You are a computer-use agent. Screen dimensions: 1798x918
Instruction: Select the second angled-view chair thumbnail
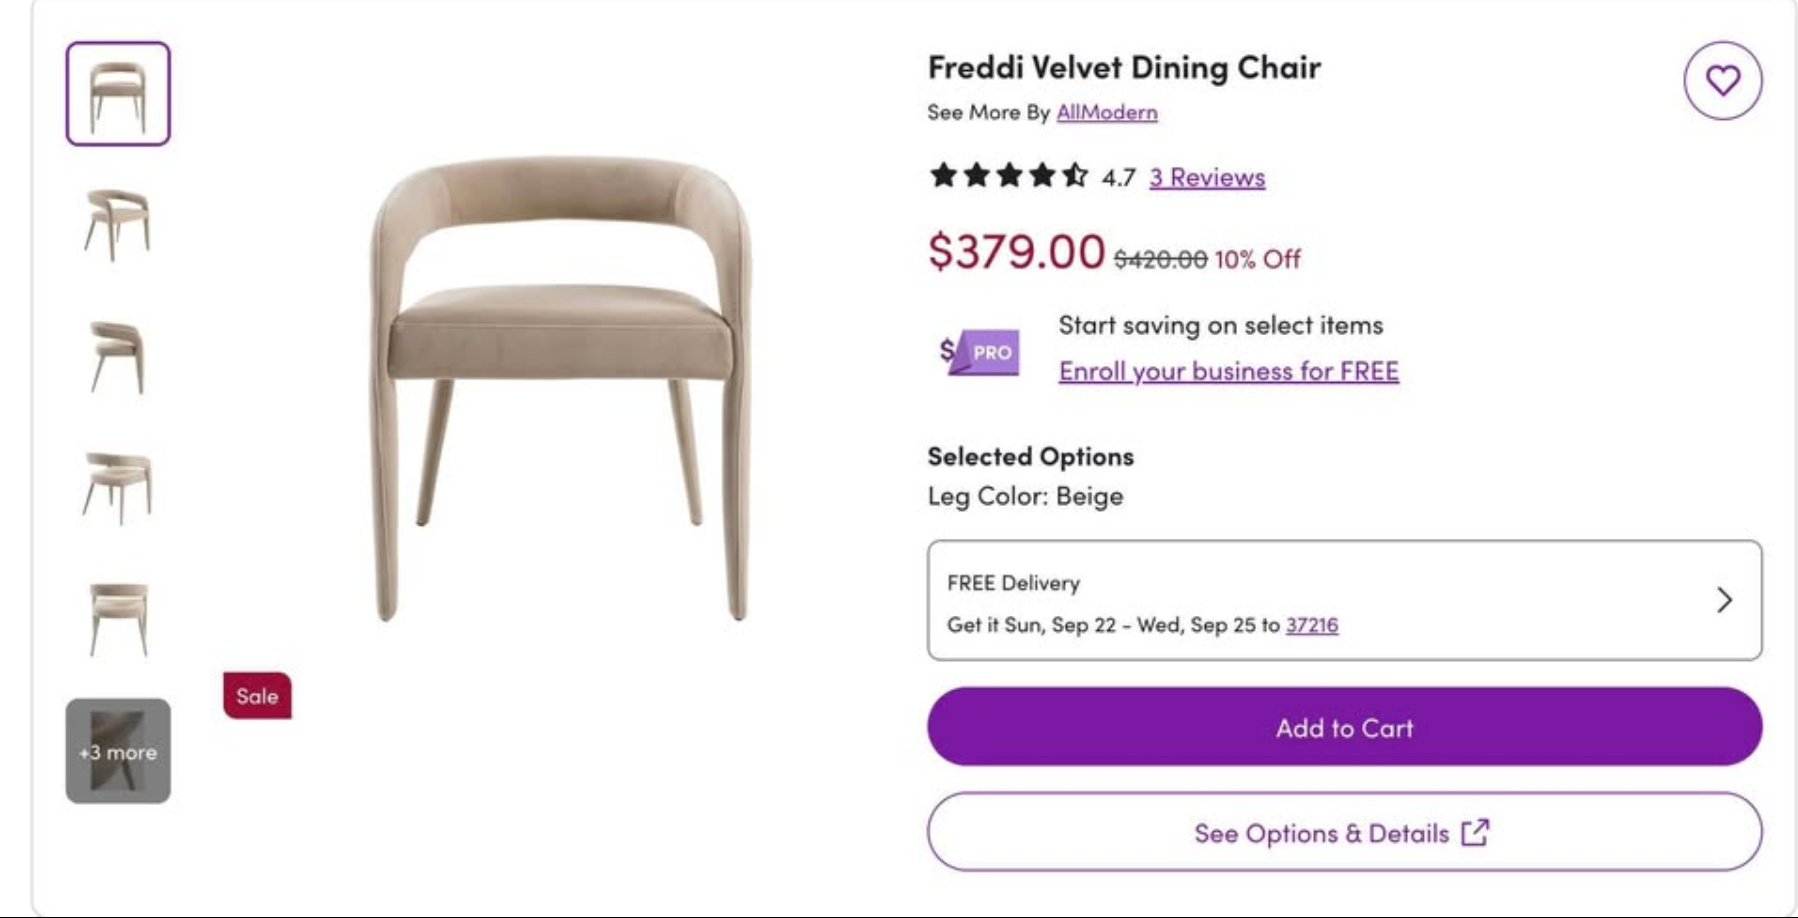tap(118, 224)
